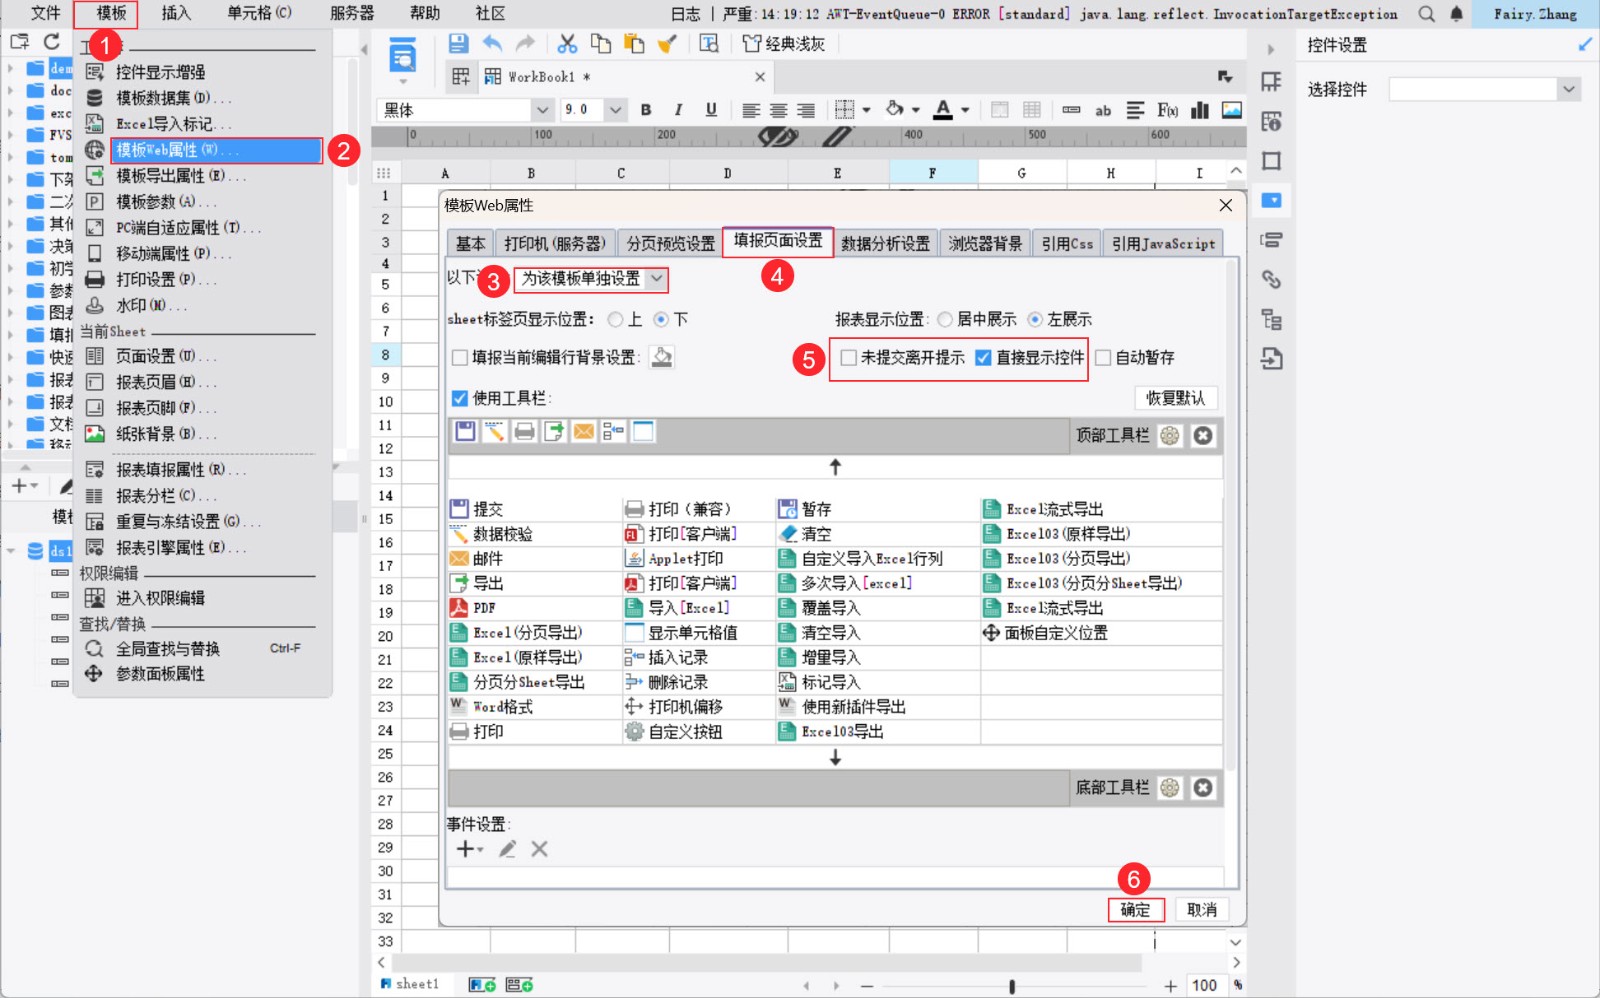The height and width of the screenshot is (998, 1600).
Task: Select 左展示 radio button
Action: 1035,320
